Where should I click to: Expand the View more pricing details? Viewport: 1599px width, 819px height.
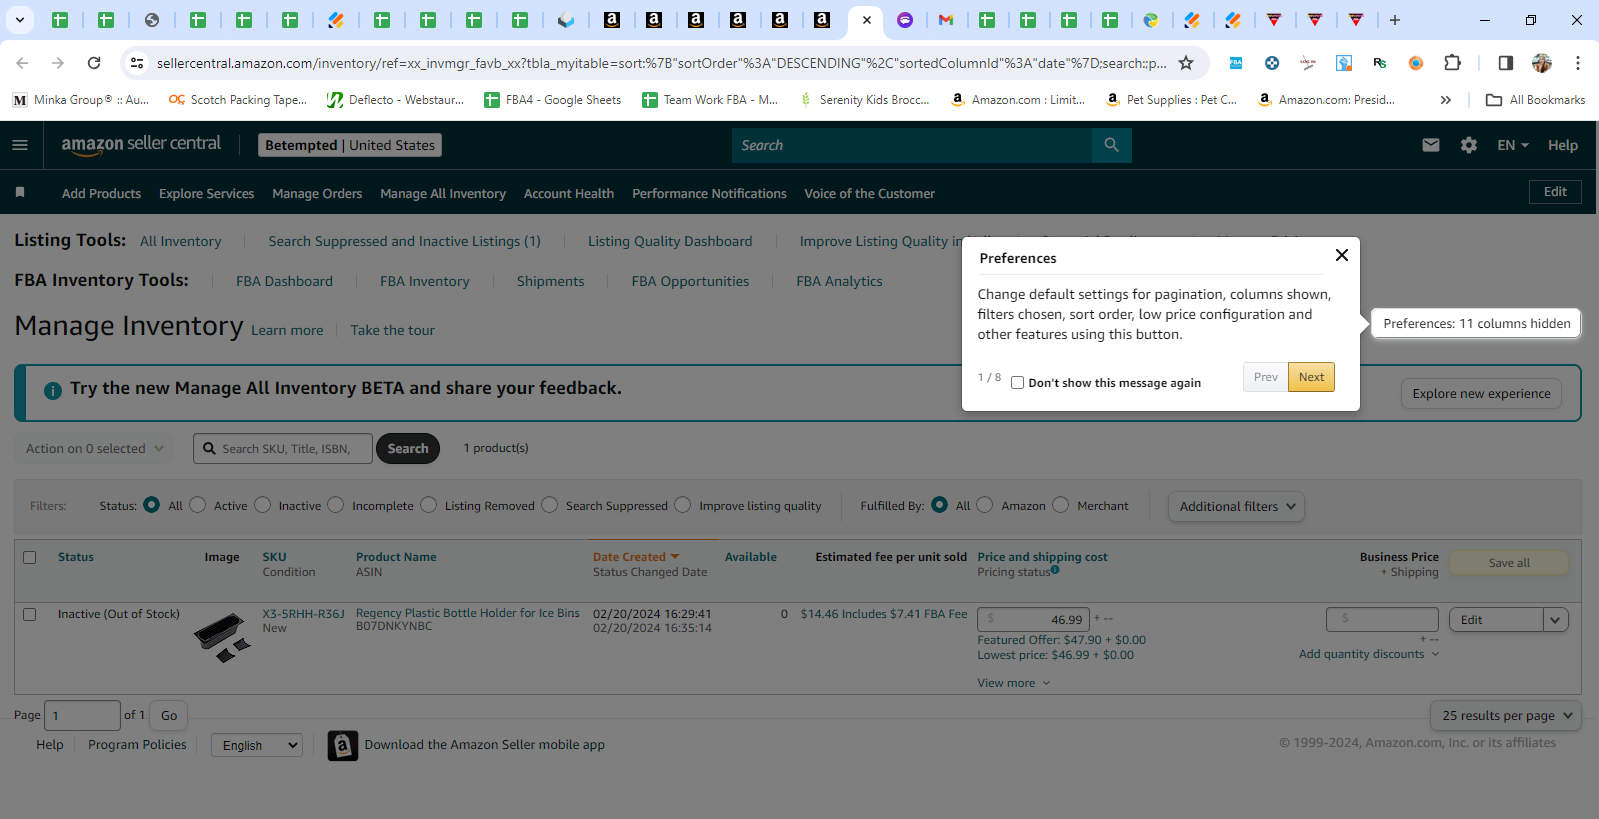pos(1014,683)
